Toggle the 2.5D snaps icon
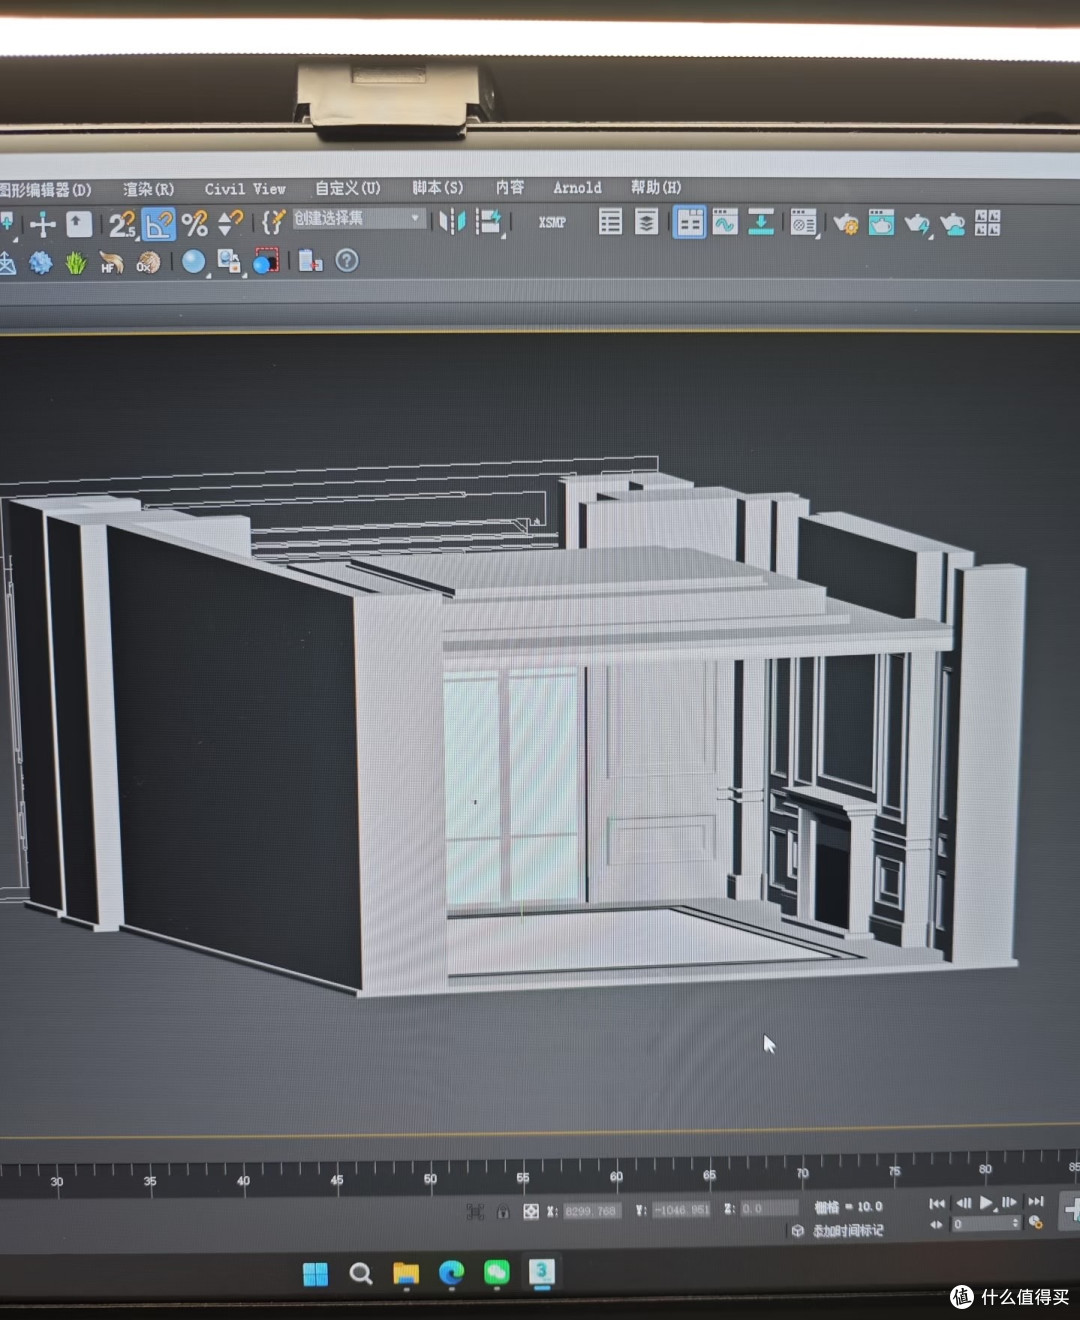This screenshot has width=1080, height=1320. click(122, 225)
